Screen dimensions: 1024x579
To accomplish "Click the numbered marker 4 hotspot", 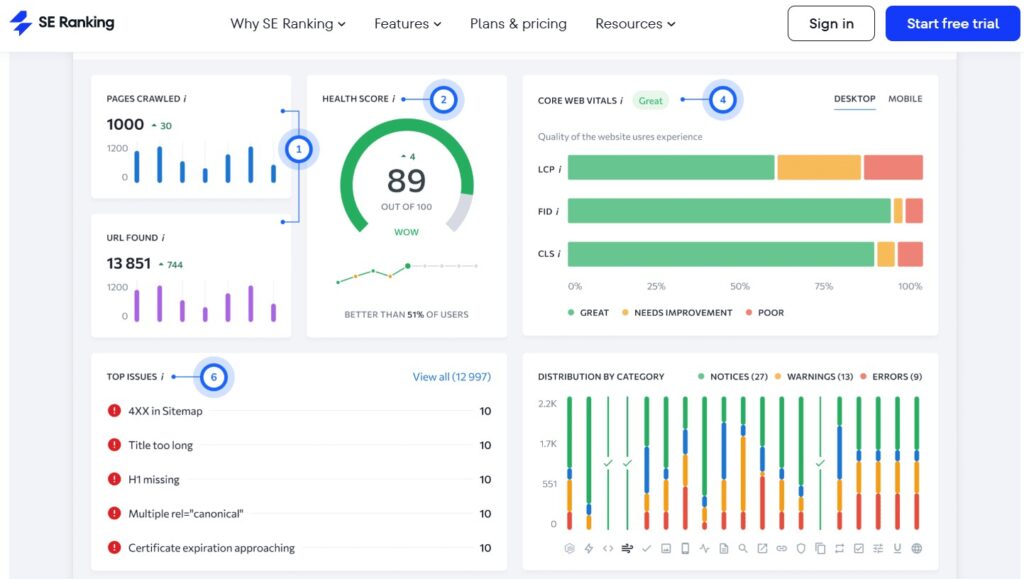I will 722,100.
